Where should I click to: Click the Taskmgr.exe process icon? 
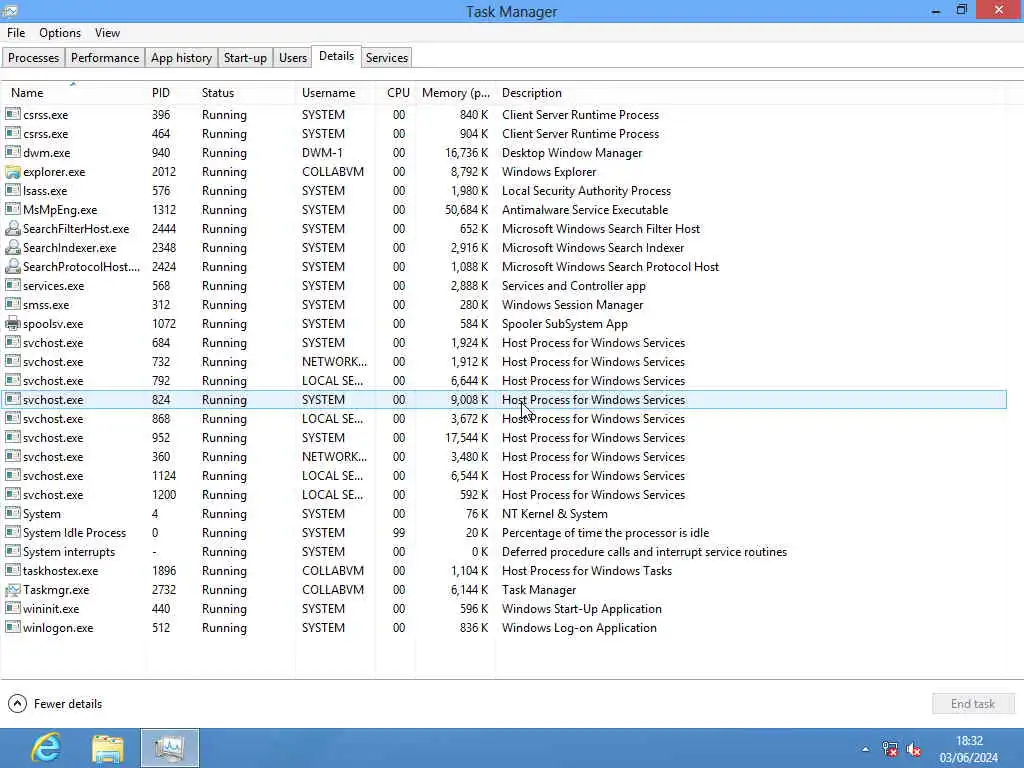[12, 590]
